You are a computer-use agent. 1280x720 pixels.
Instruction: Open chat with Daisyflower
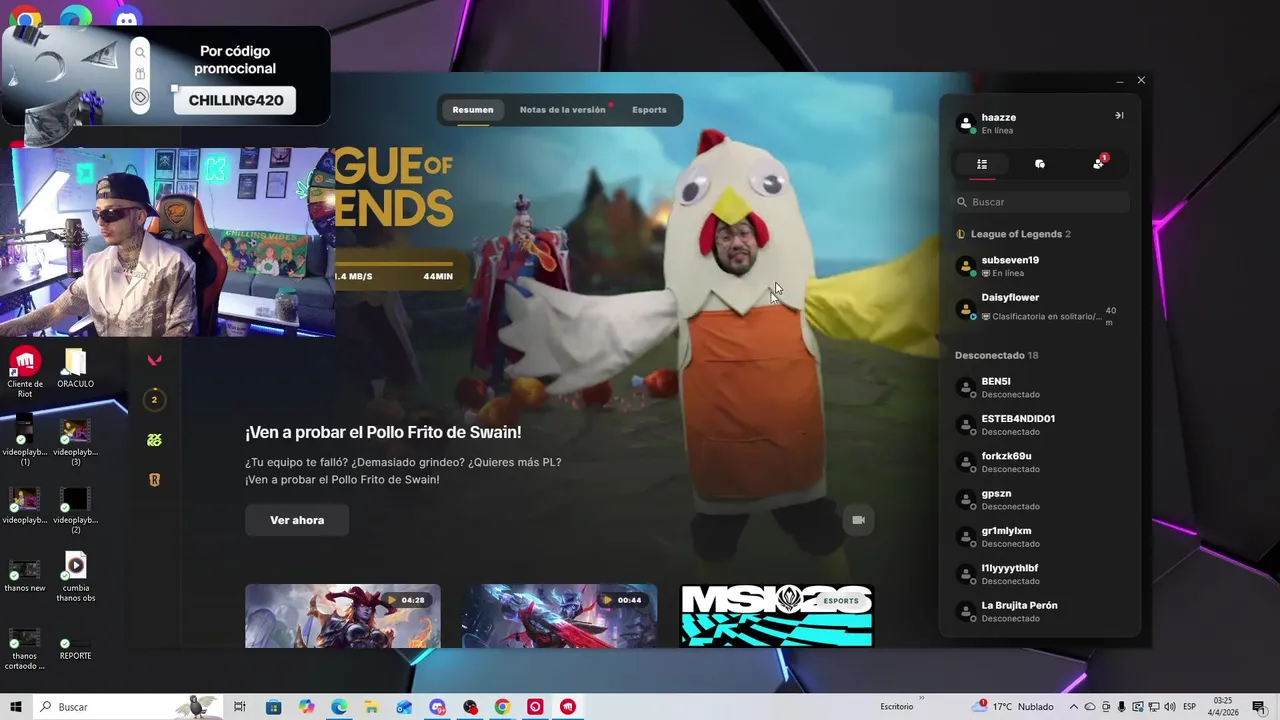(1040, 308)
